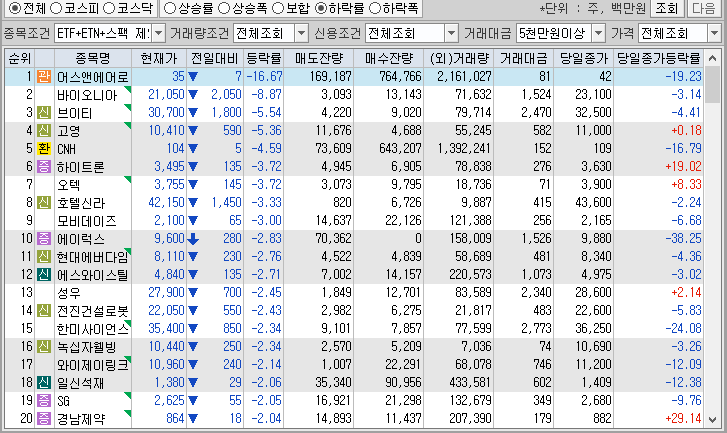Click the 어스앤에어로 stock name
This screenshot has width=727, height=433.
click(x=92, y=76)
